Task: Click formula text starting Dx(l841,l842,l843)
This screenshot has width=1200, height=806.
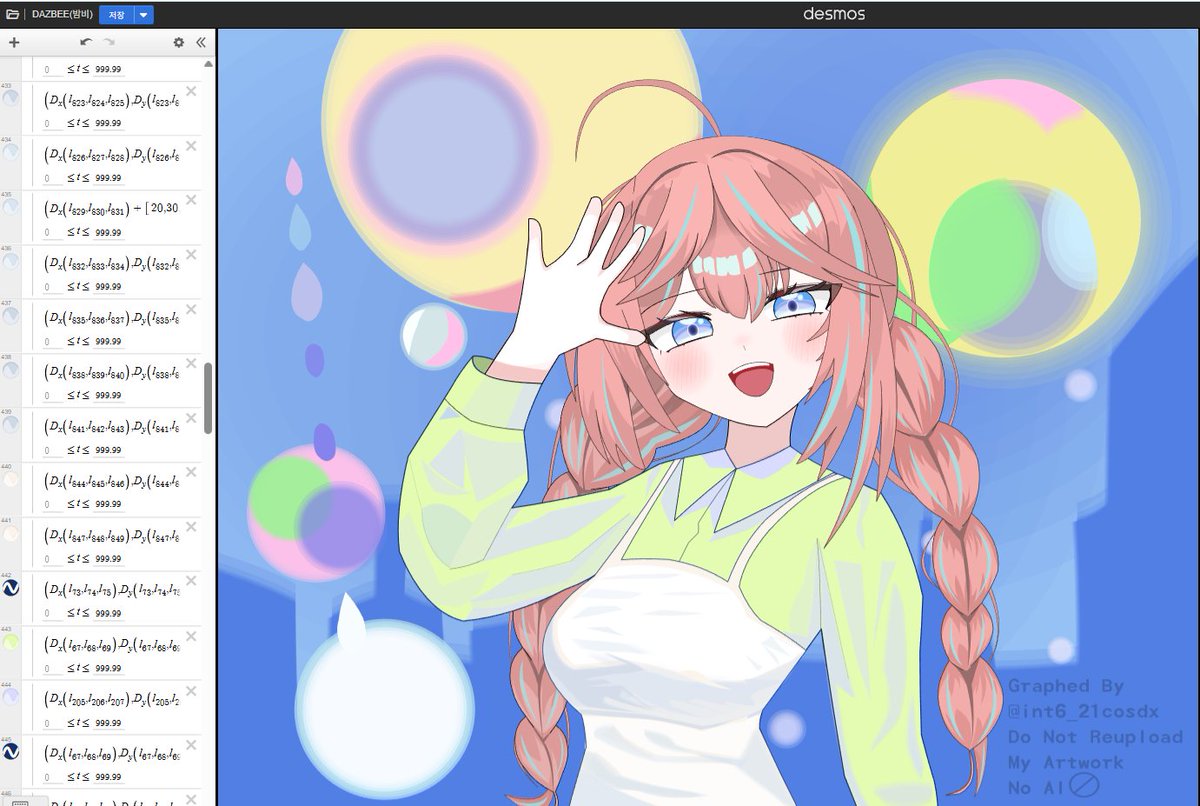Action: (x=111, y=426)
